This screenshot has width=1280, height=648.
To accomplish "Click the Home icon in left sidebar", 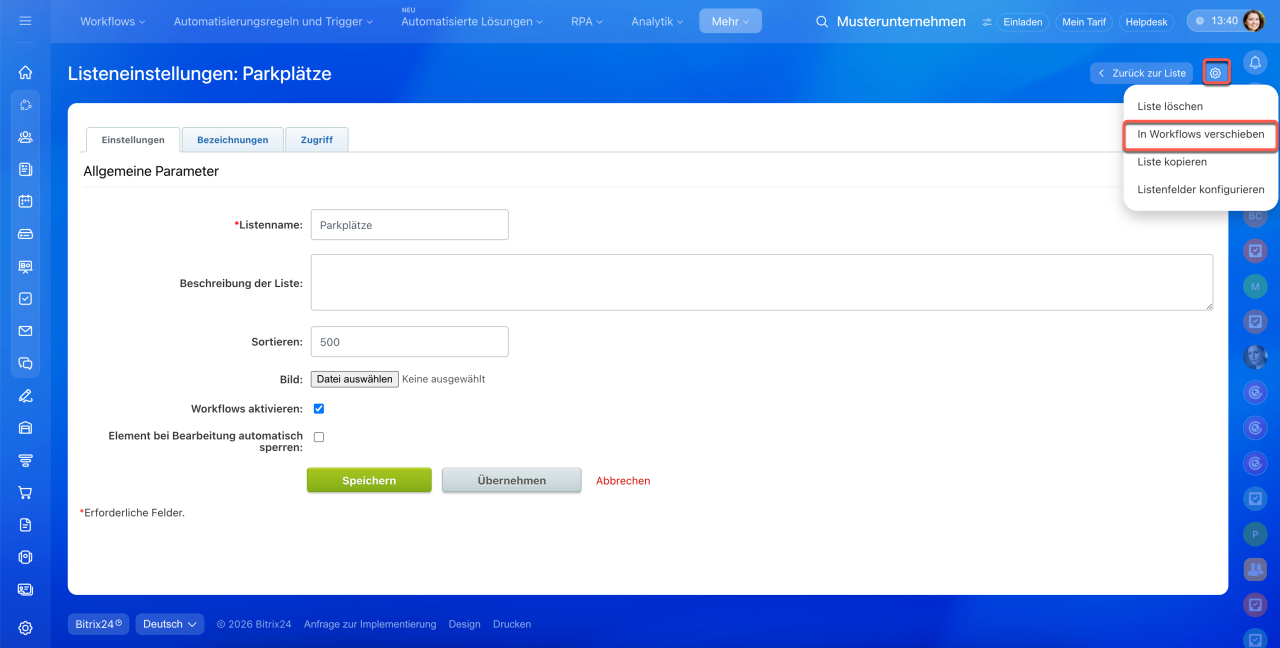I will coord(25,72).
